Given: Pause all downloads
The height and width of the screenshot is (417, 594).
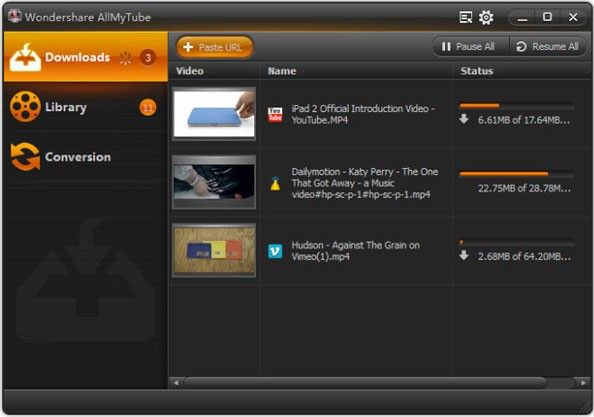Looking at the screenshot, I should 470,47.
